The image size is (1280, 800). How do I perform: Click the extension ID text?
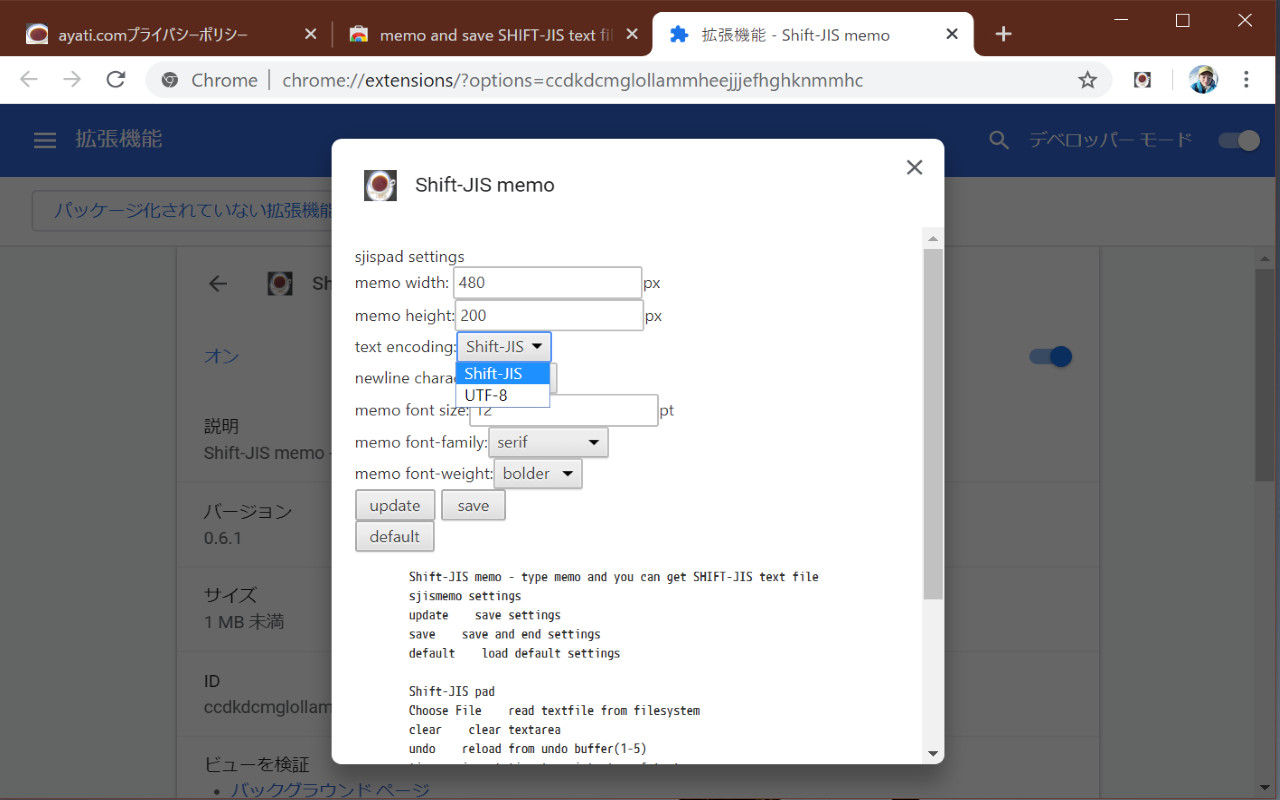pos(267,707)
